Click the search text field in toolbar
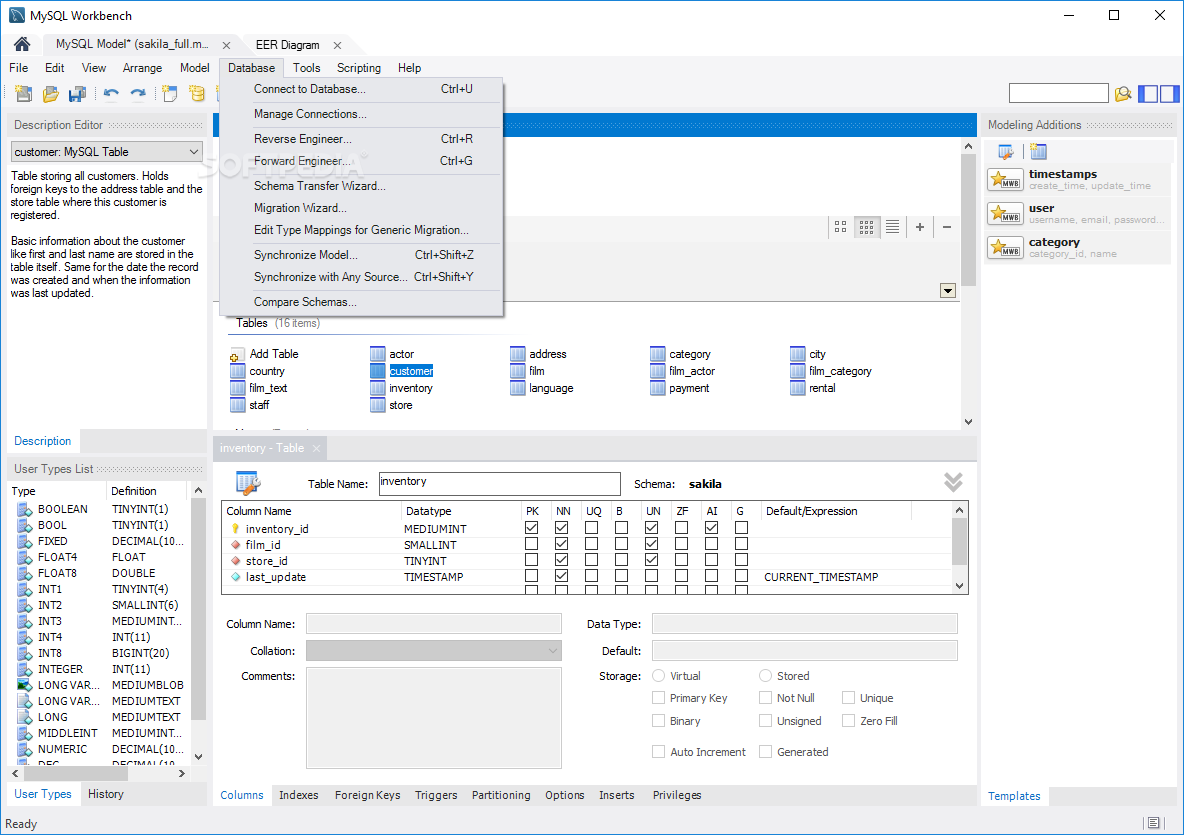 (1059, 94)
